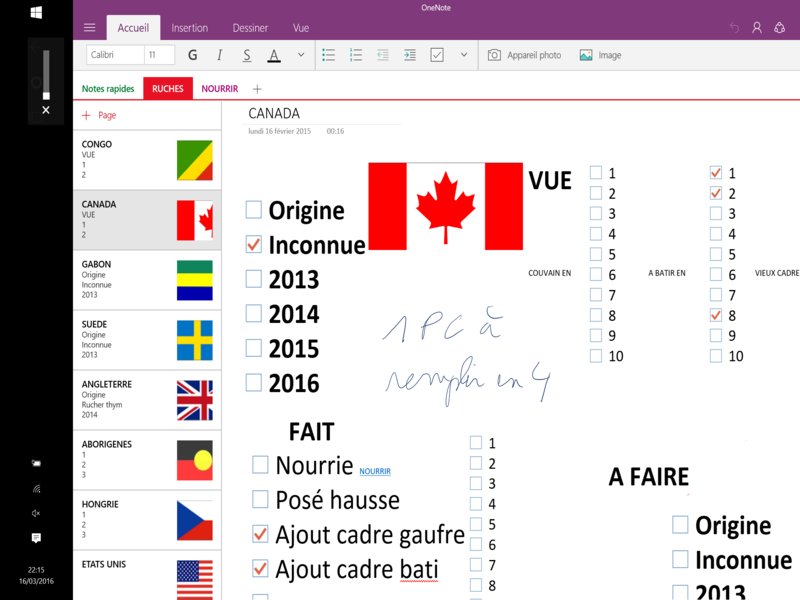Apply italic formatting

tap(219, 55)
